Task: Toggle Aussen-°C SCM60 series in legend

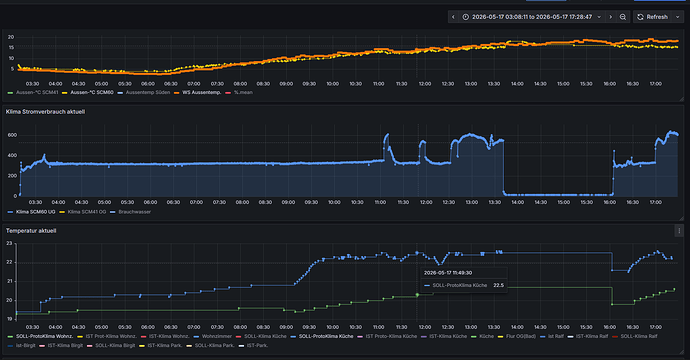Action: (92, 92)
